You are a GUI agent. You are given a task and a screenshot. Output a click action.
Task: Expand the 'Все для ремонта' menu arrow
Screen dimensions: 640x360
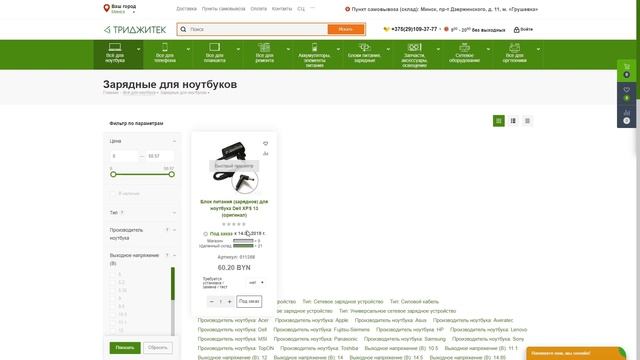point(288,49)
